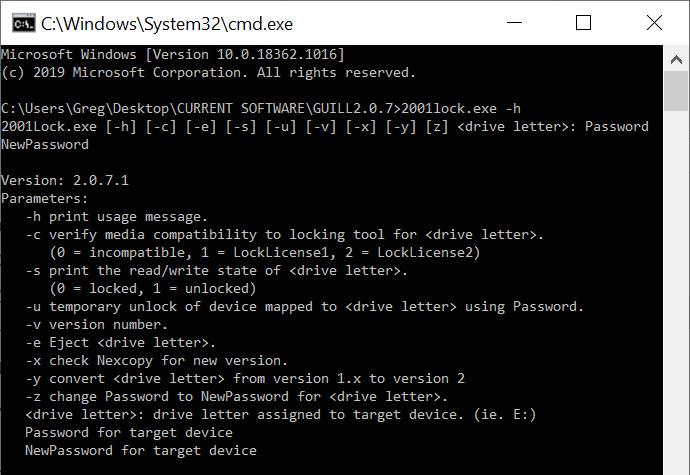The image size is (690, 475).
Task: Click the 'Parameters:' heading text
Action: pyautogui.click(x=45, y=198)
